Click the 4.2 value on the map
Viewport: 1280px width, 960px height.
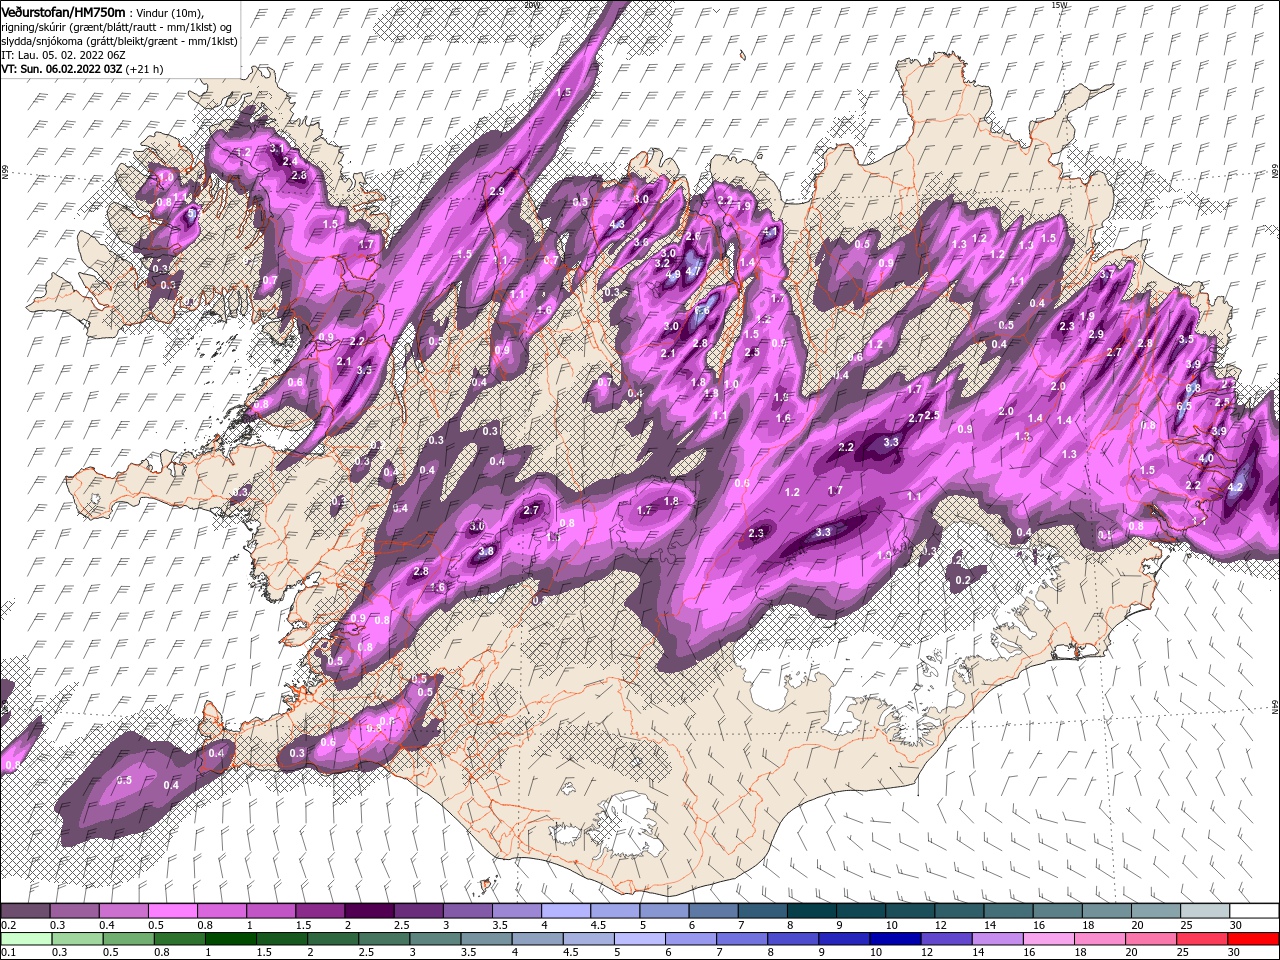tap(1235, 488)
